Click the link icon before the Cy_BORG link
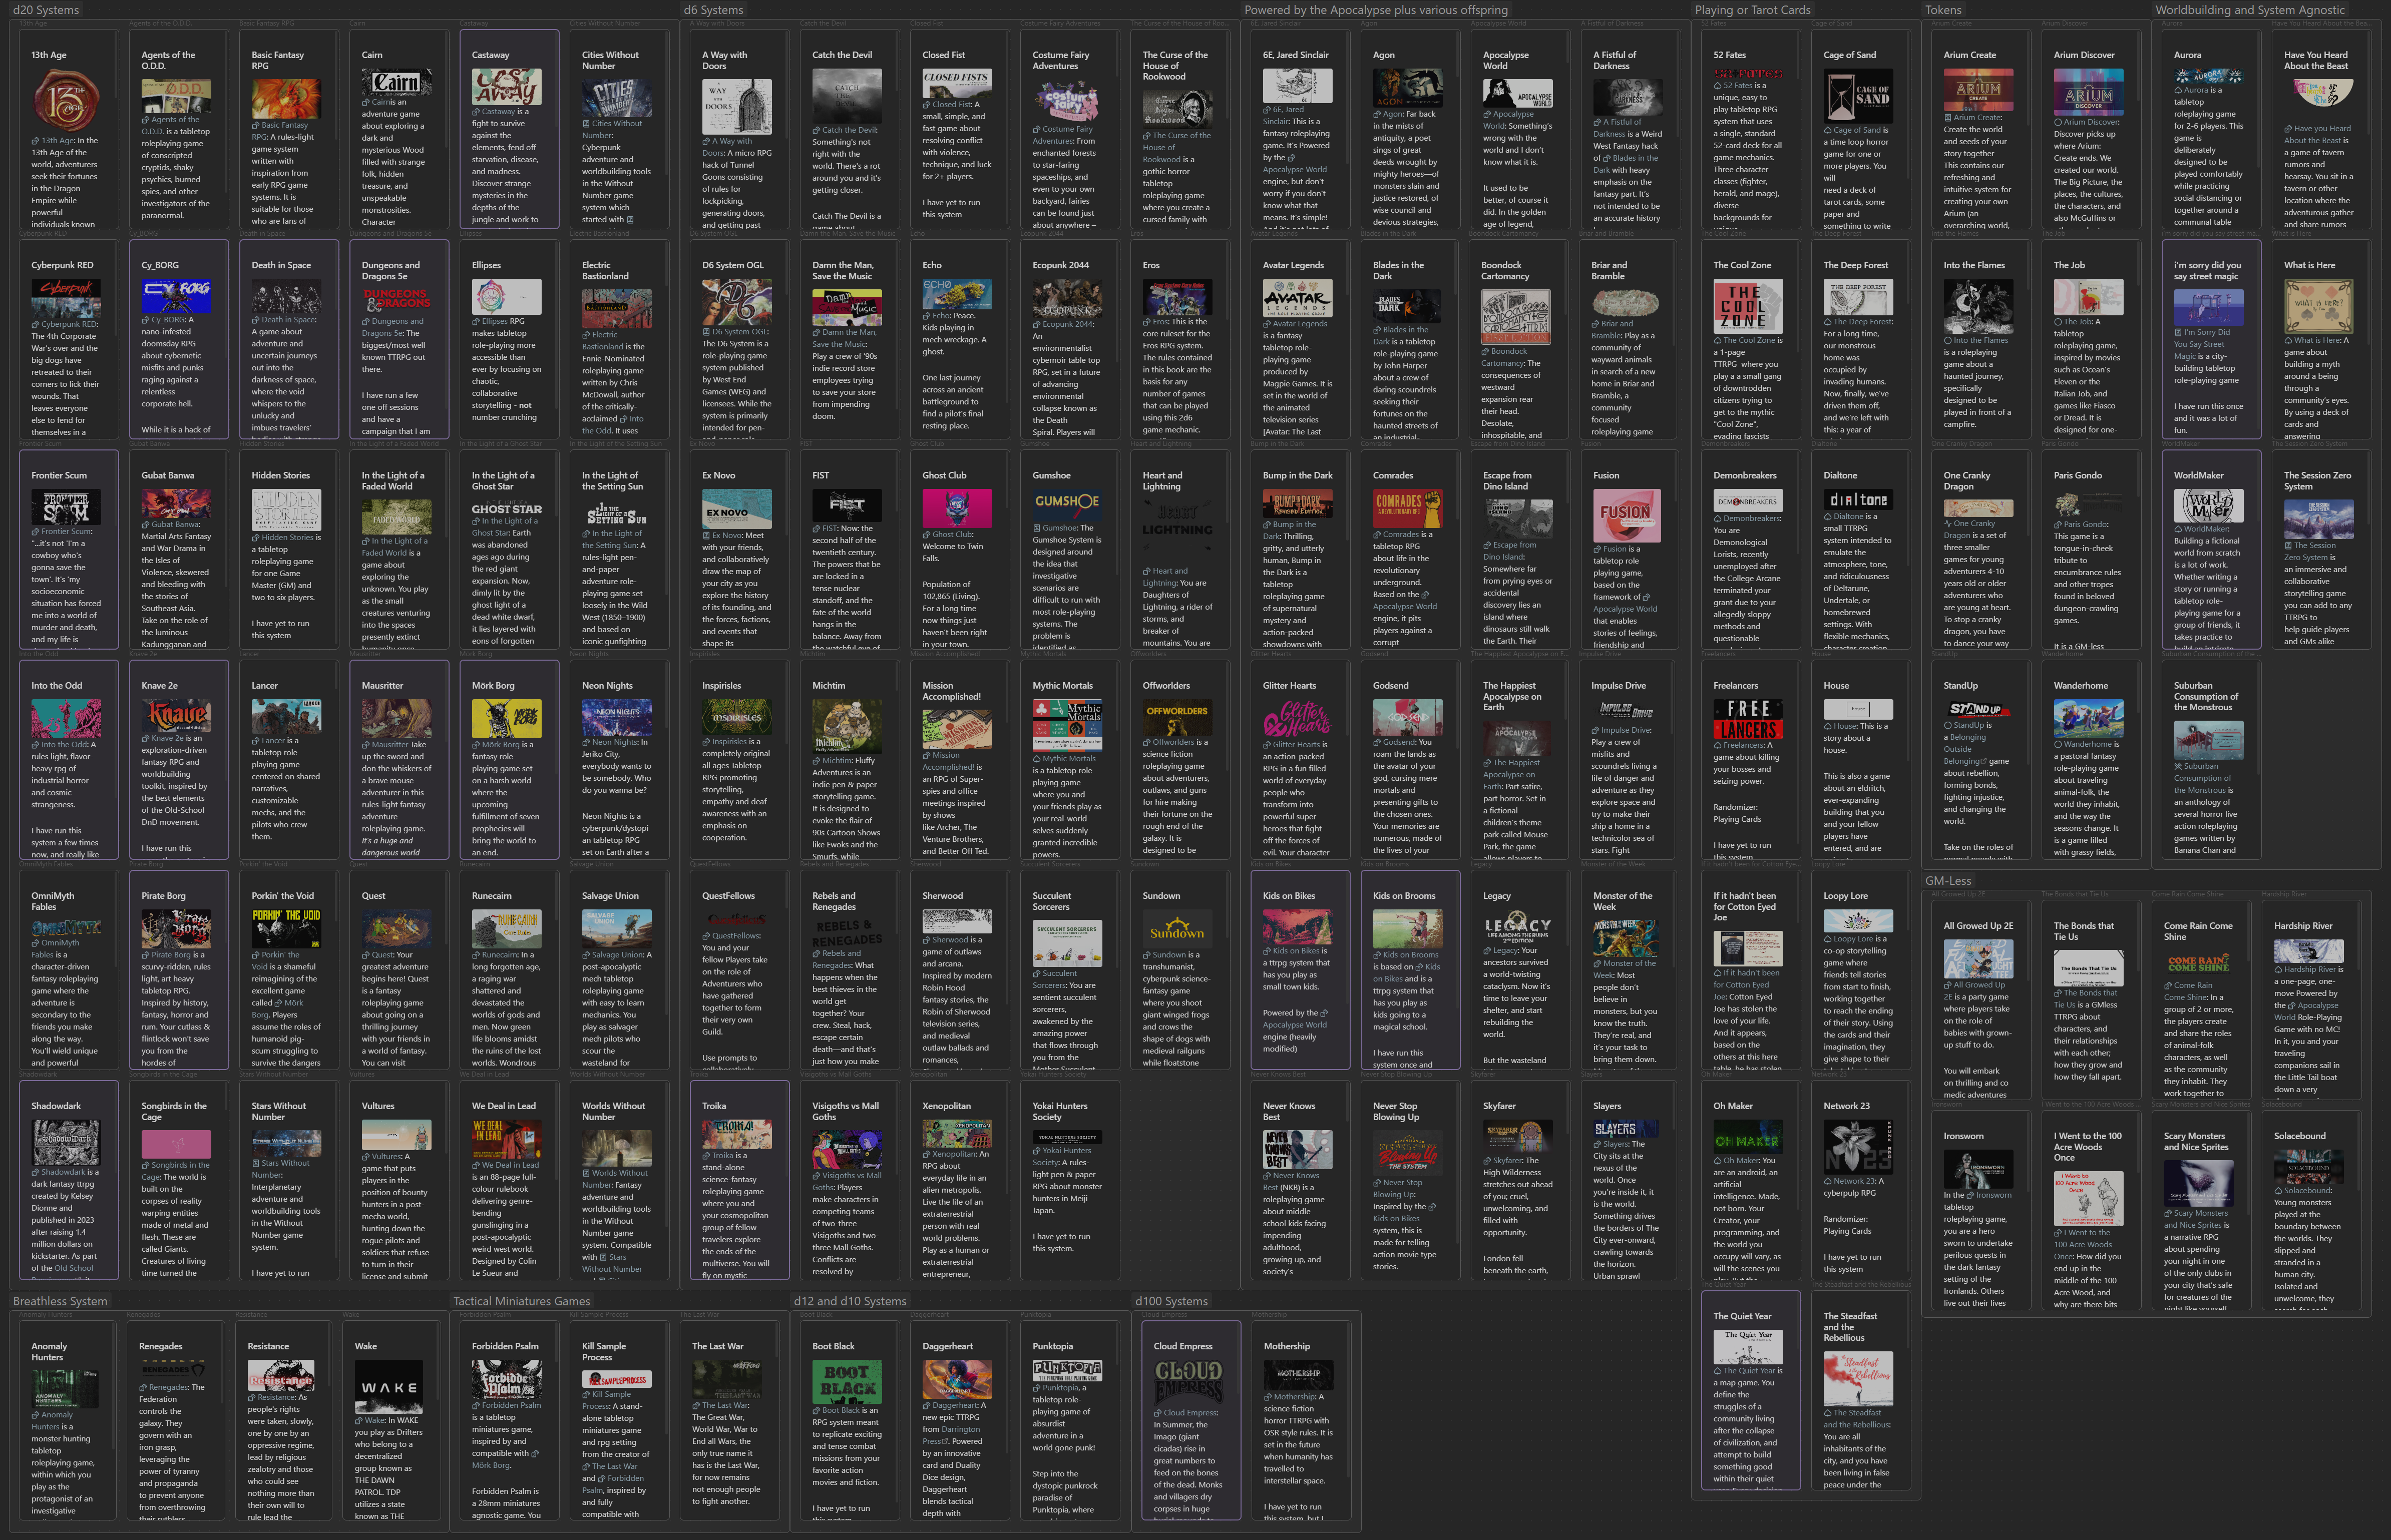2391x1540 pixels. pyautogui.click(x=145, y=320)
